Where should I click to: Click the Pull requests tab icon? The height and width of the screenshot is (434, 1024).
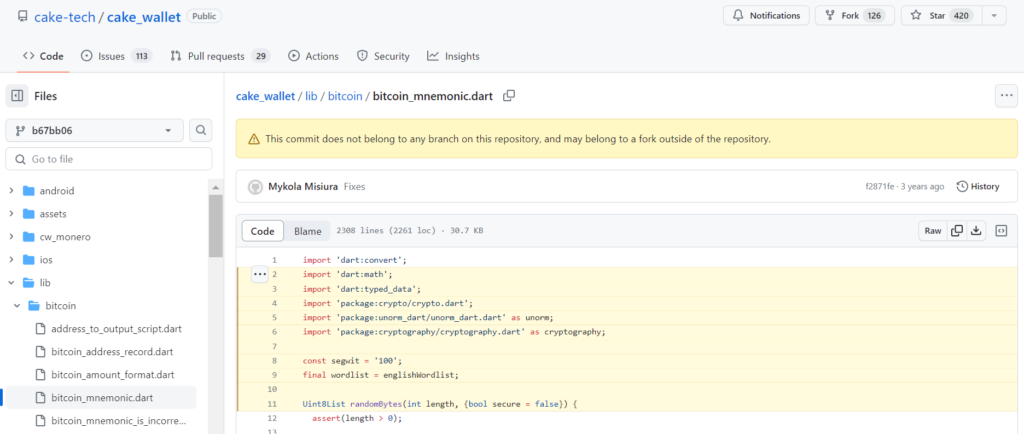tap(176, 56)
